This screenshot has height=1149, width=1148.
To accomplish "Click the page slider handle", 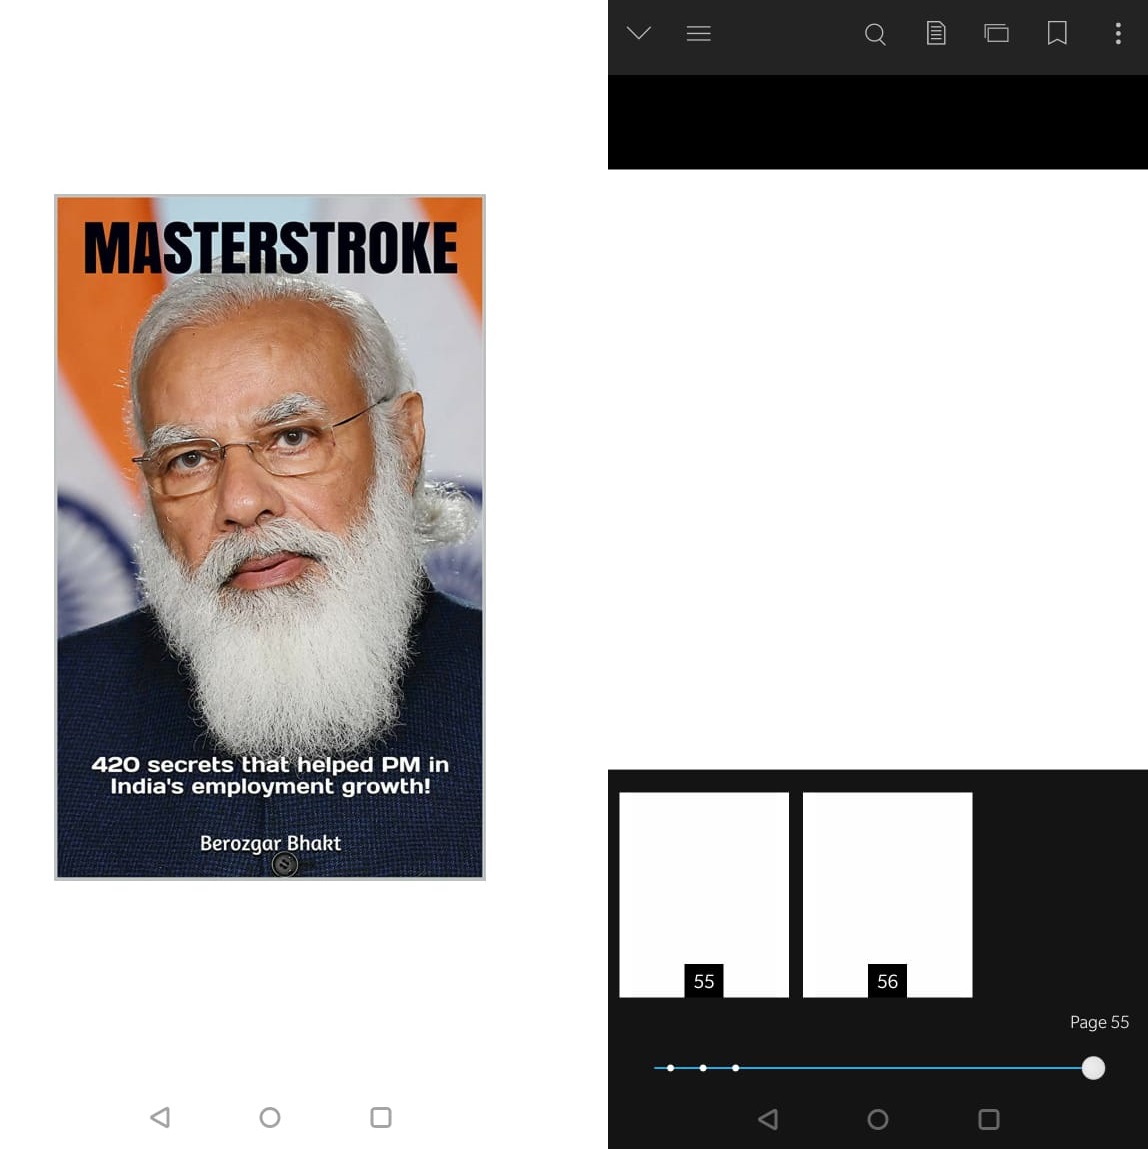I will [x=1093, y=1068].
